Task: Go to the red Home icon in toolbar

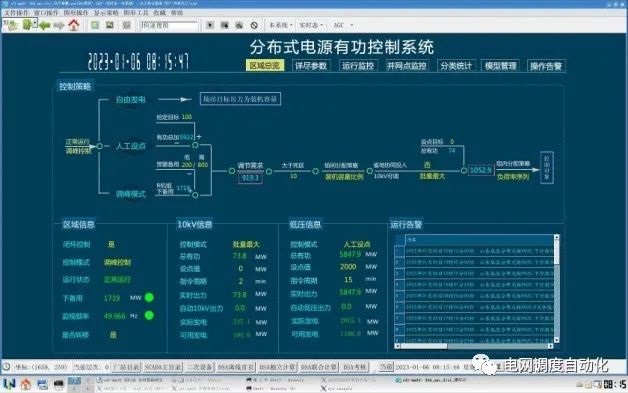Action: click(x=74, y=25)
